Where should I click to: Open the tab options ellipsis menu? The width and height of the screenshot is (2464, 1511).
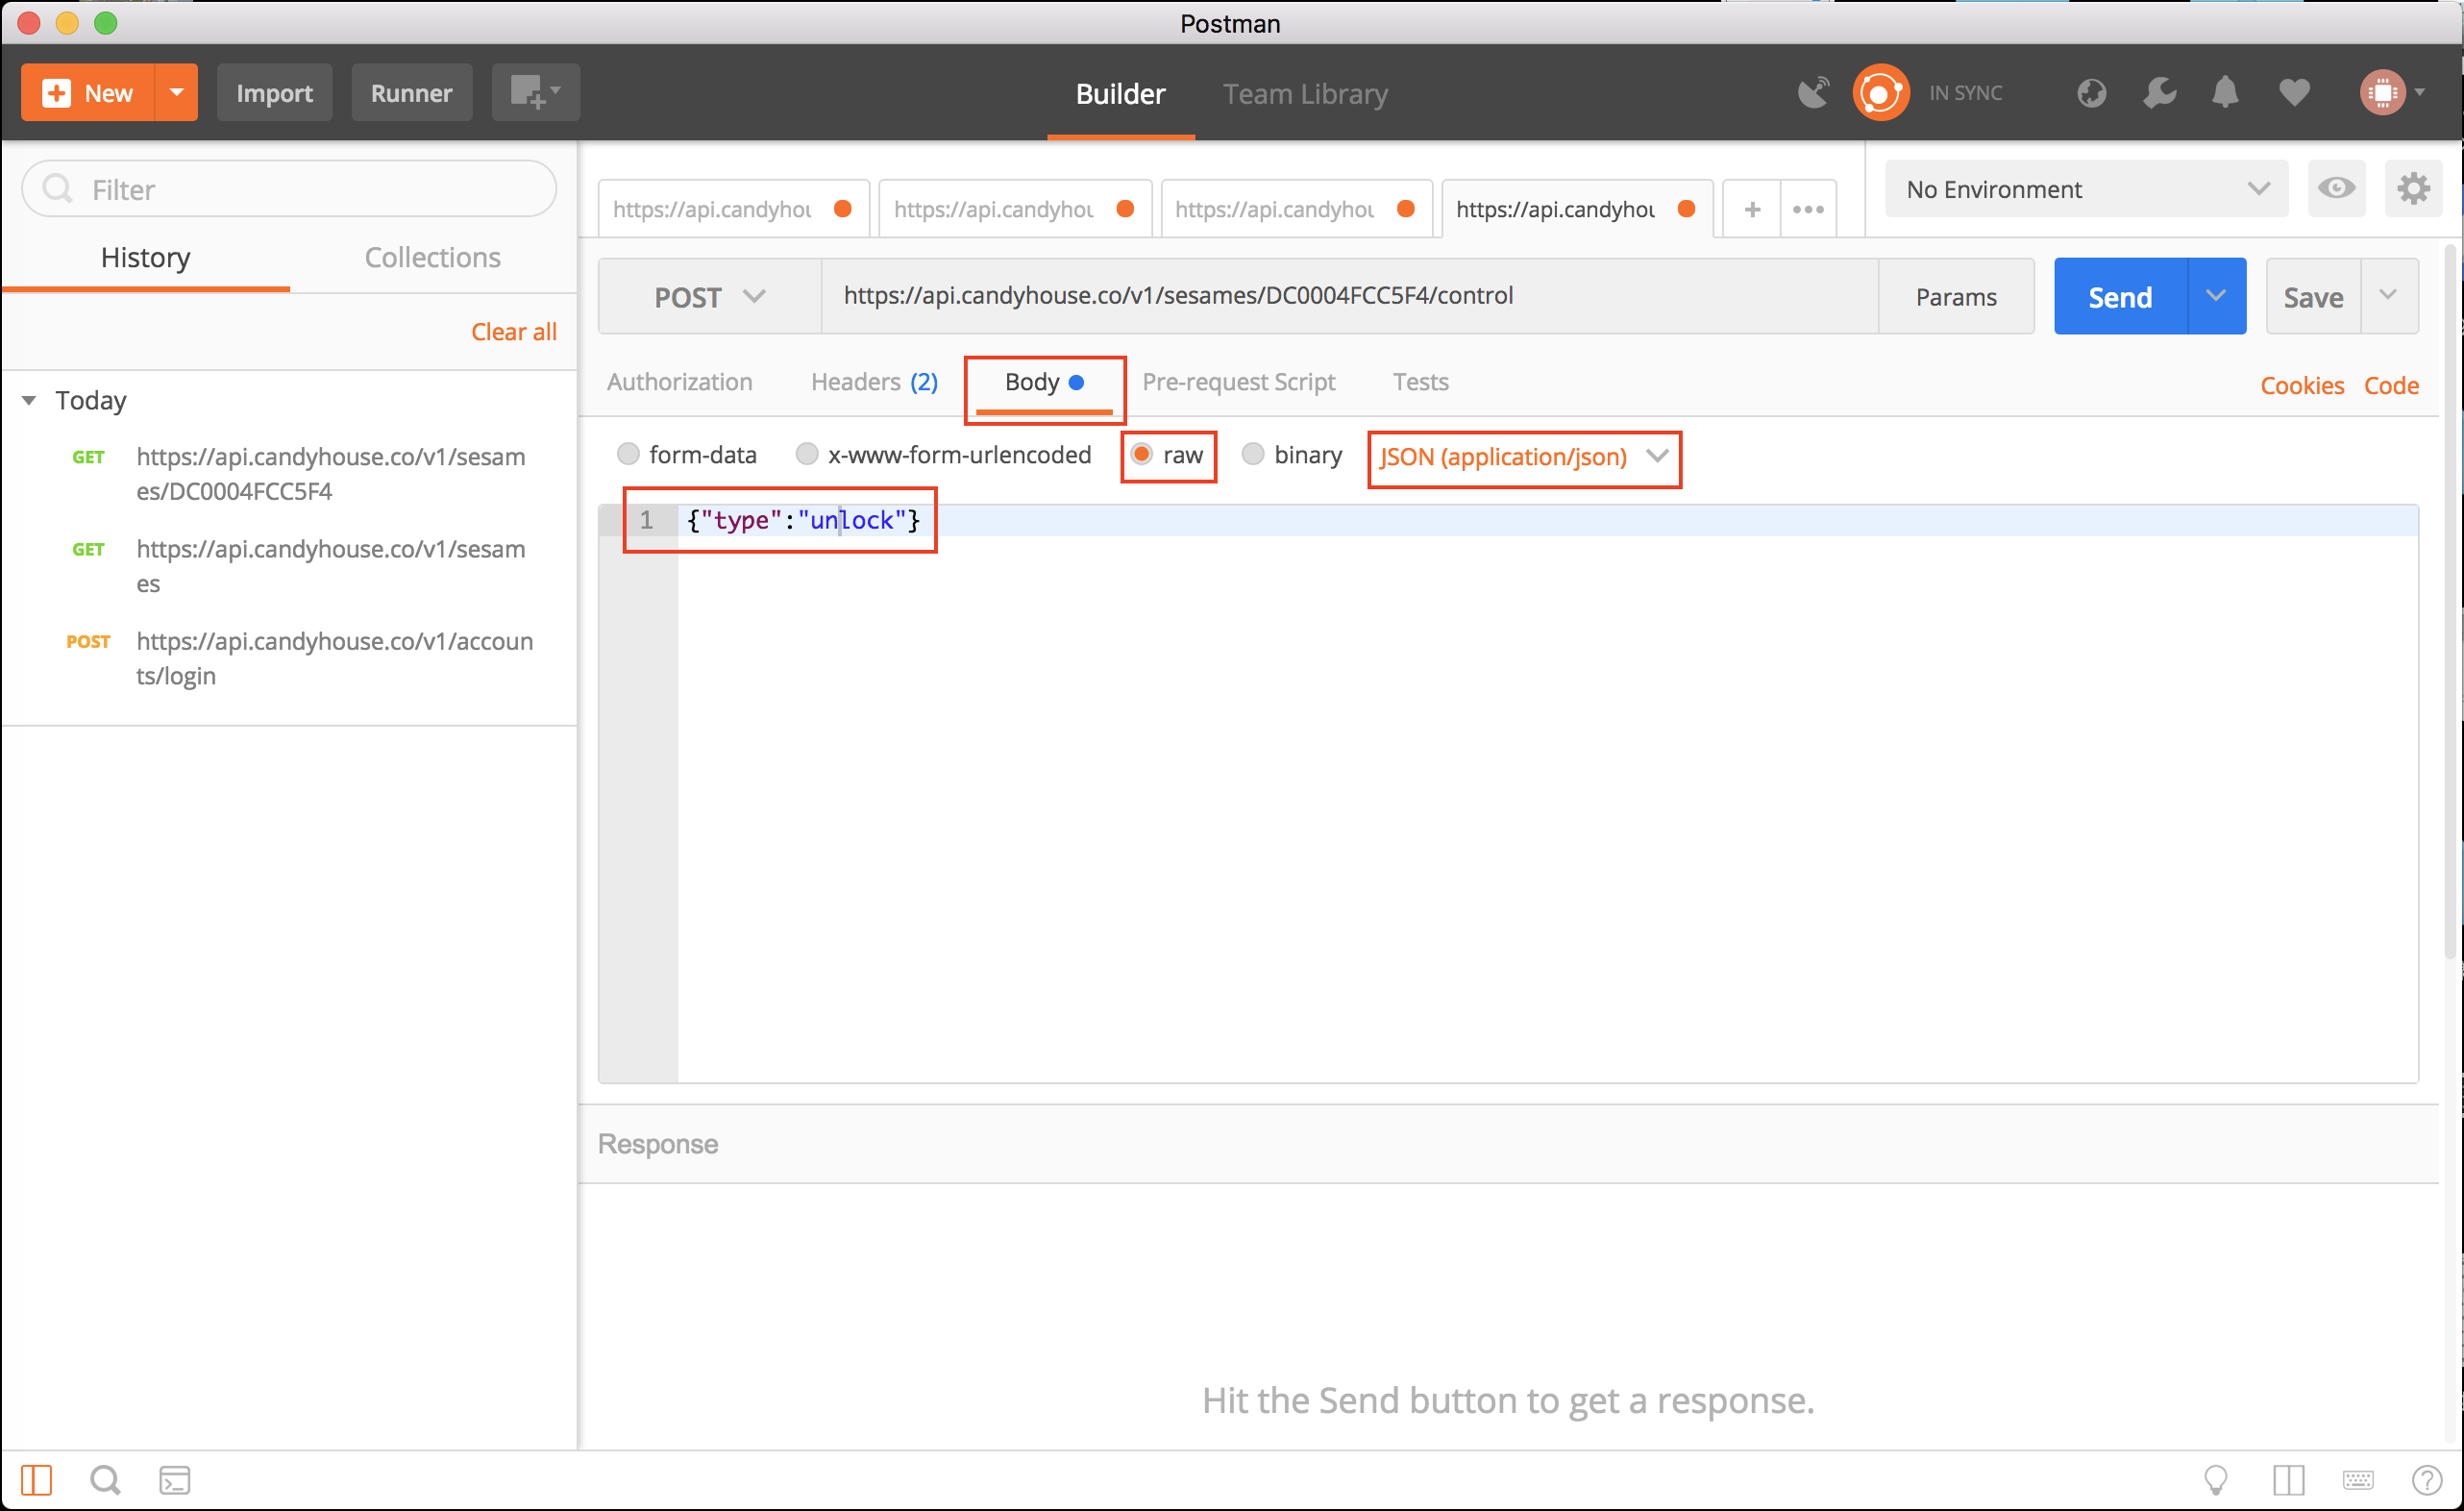pos(1808,209)
